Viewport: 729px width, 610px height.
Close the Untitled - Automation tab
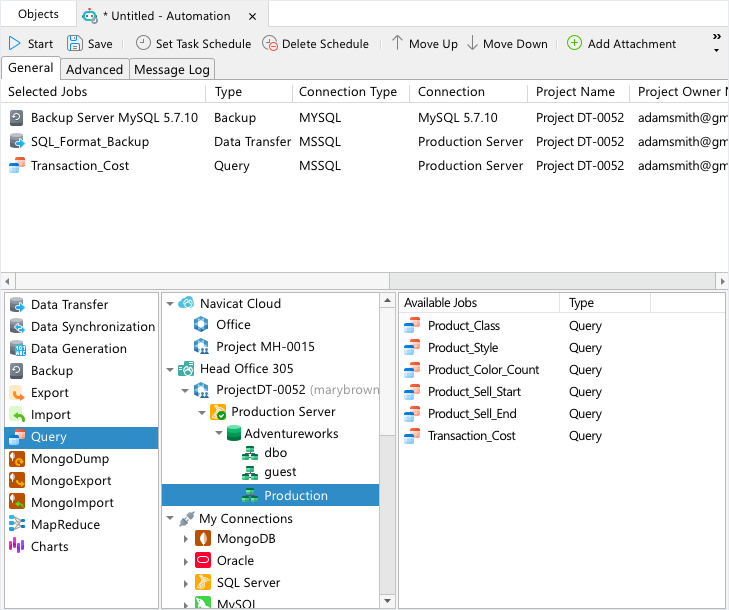pyautogui.click(x=252, y=16)
